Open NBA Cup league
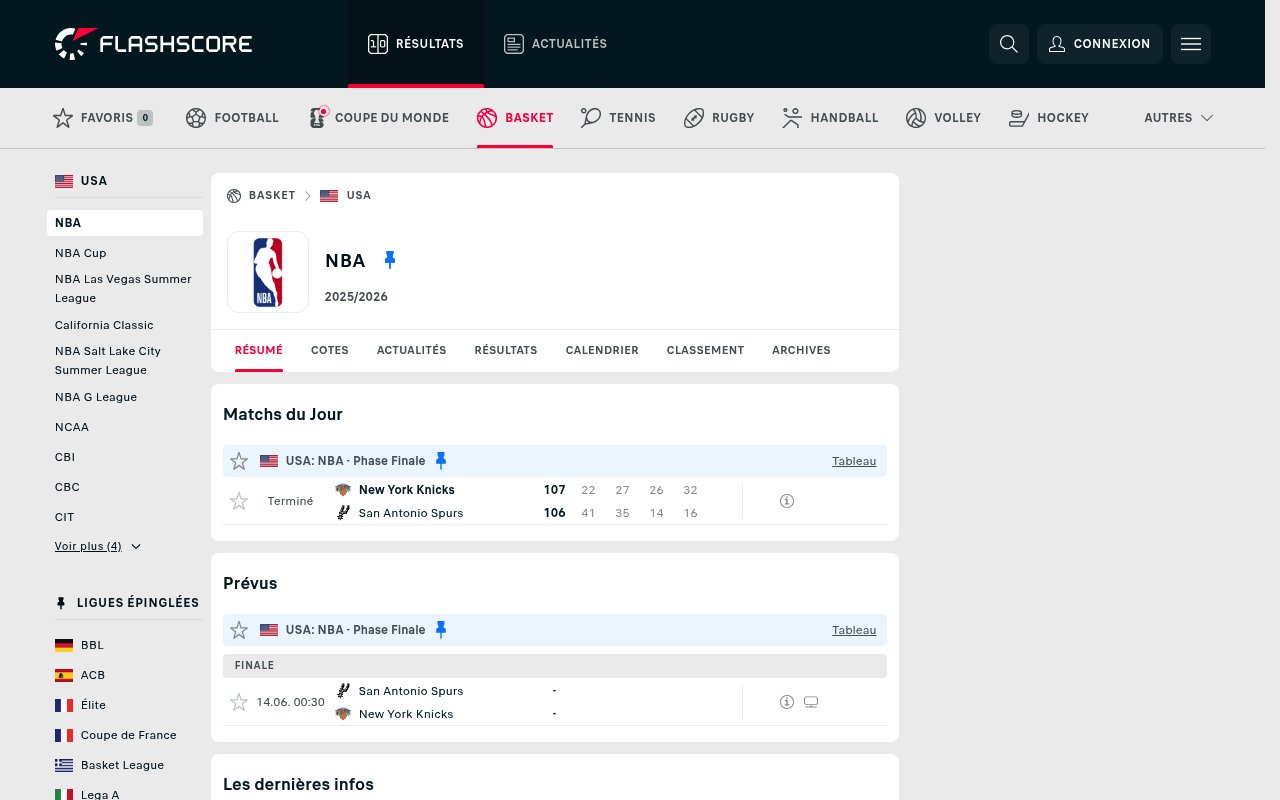 click(81, 253)
